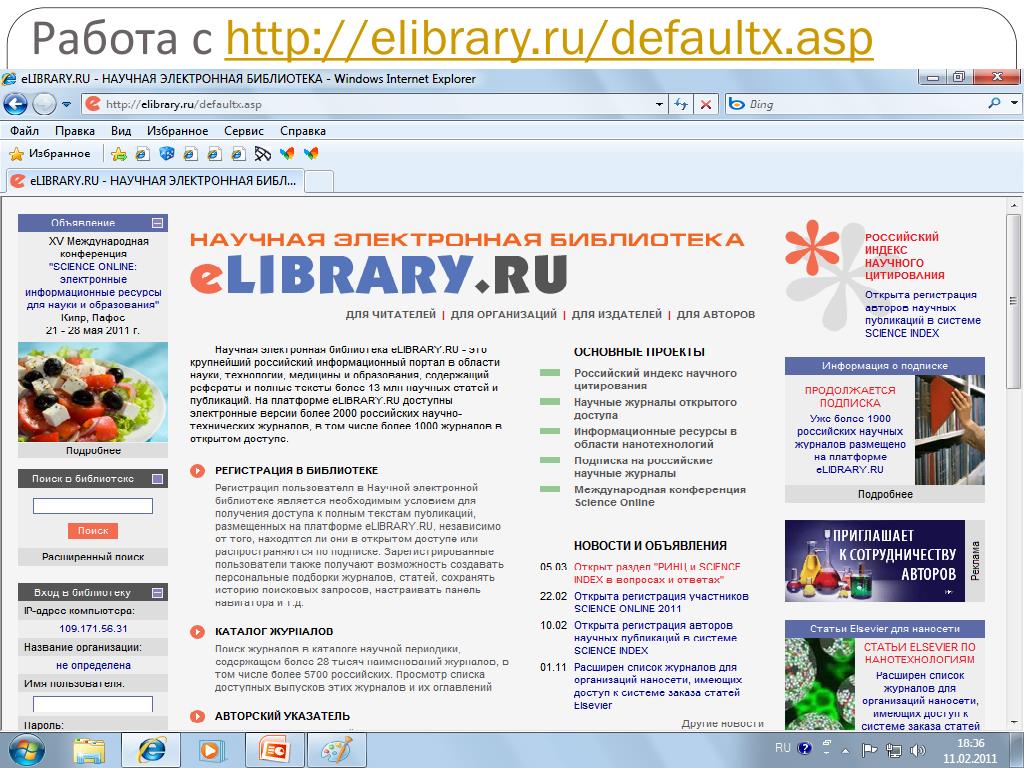
Task: Open Windows Explorer folder icon in taskbar
Action: (88, 750)
